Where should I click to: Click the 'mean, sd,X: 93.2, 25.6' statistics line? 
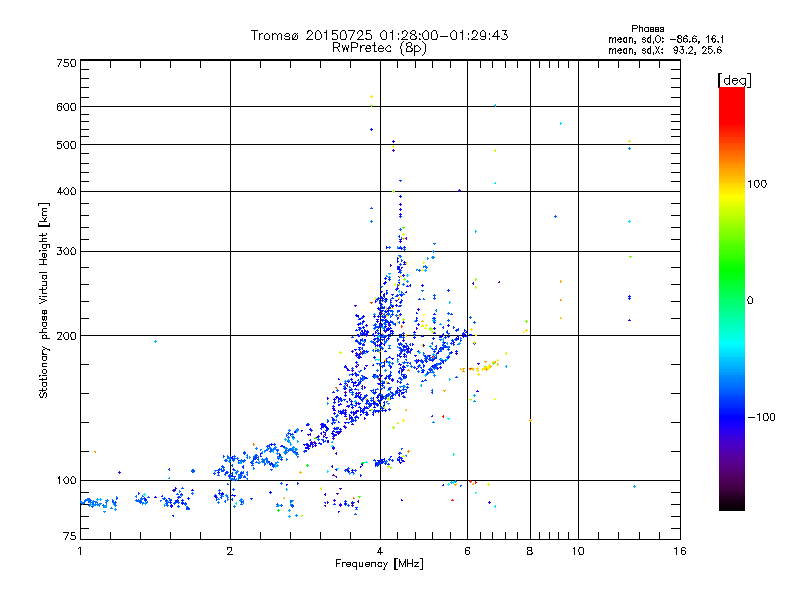coord(665,50)
